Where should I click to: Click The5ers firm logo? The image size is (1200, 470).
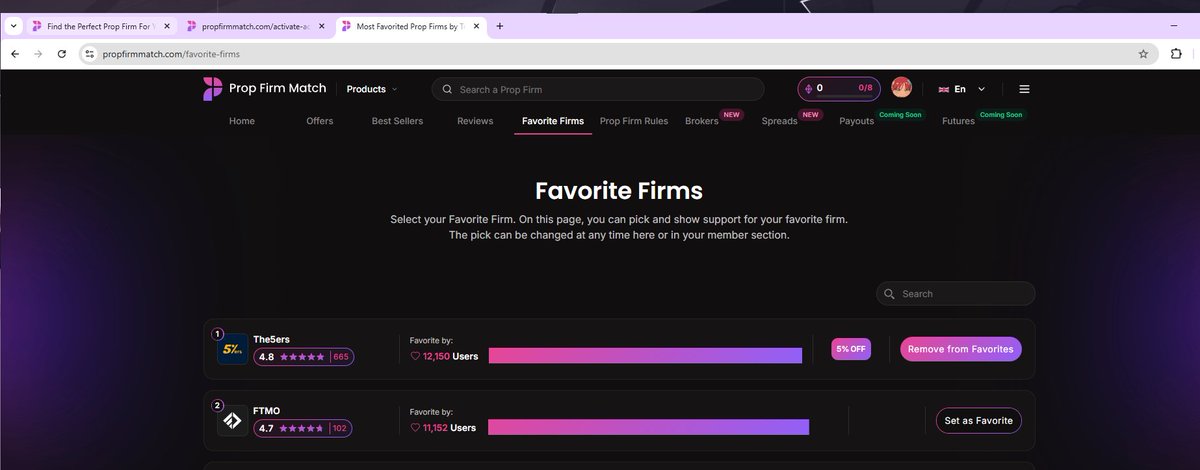coord(232,349)
